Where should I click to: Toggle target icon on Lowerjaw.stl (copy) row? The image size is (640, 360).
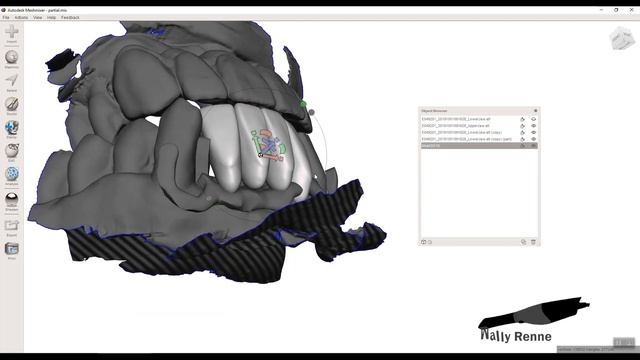(522, 132)
